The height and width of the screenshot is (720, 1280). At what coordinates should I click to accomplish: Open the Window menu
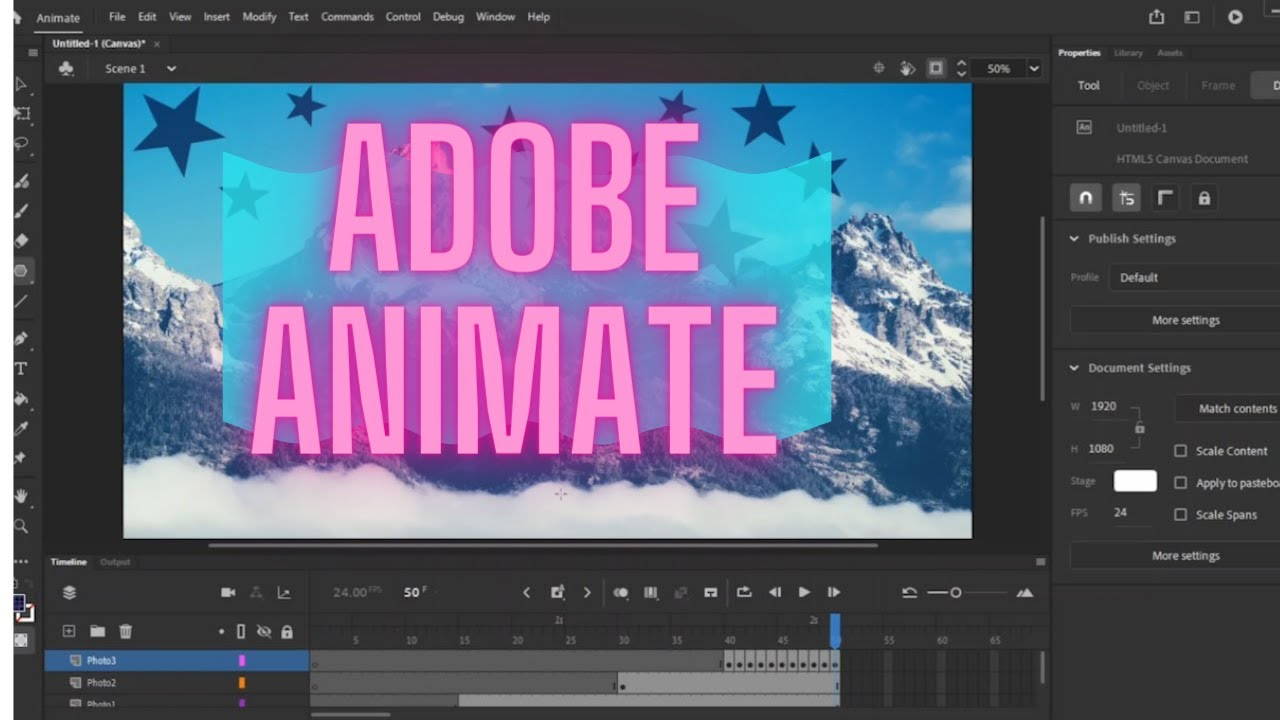pos(495,17)
